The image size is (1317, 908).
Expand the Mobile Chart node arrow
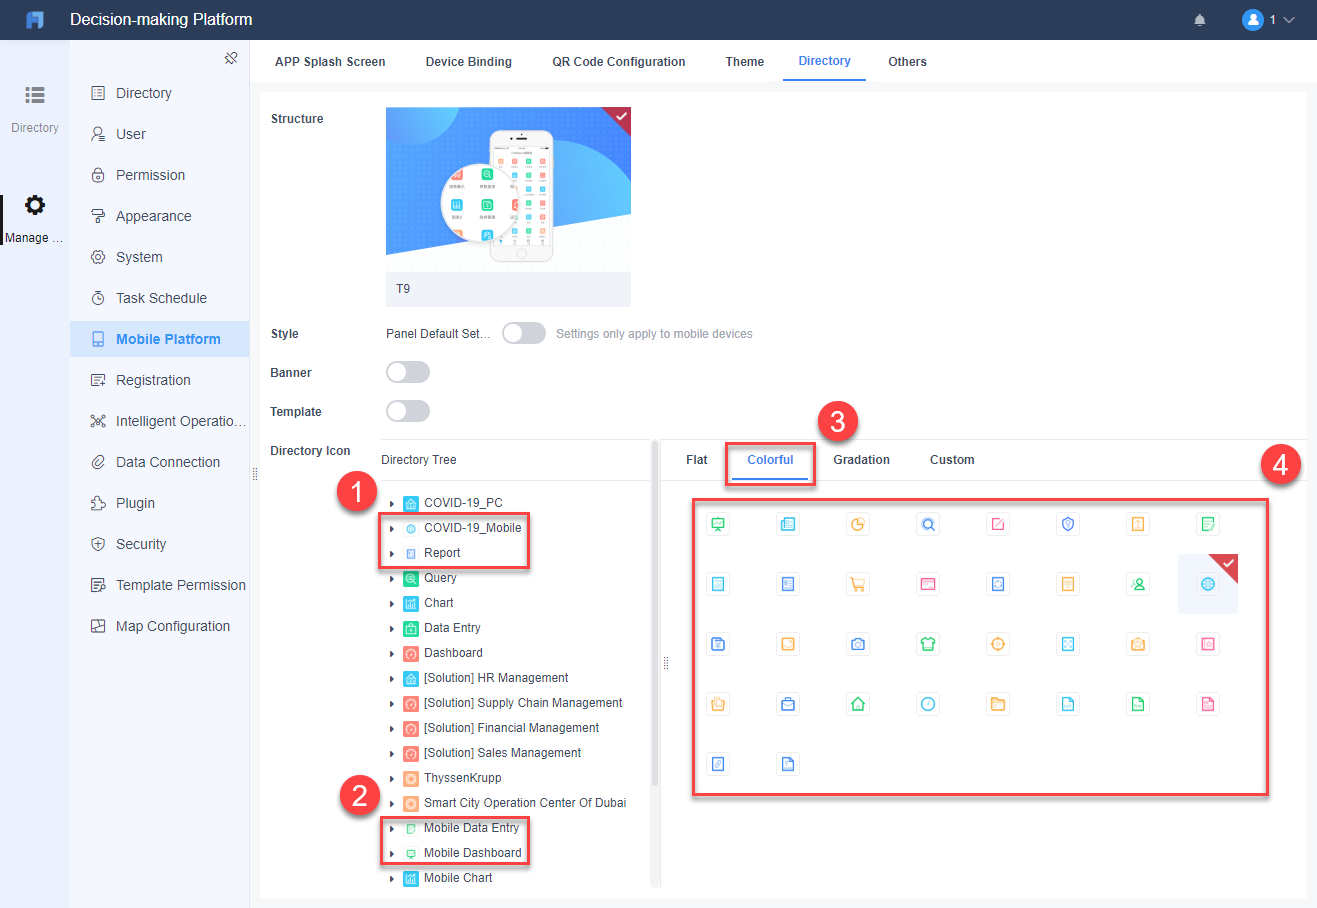392,878
